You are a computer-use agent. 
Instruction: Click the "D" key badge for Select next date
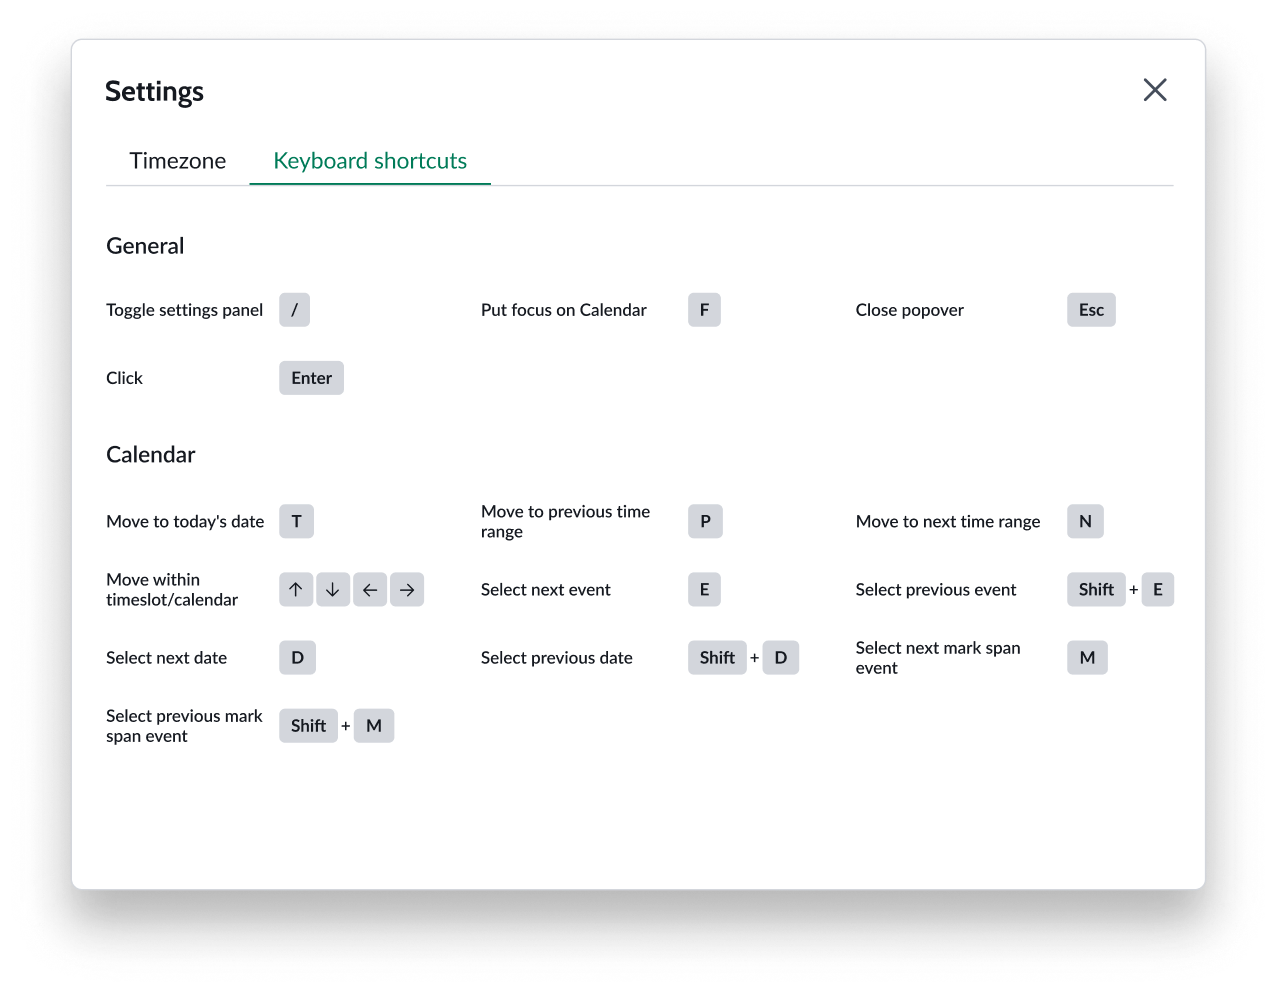coord(297,657)
